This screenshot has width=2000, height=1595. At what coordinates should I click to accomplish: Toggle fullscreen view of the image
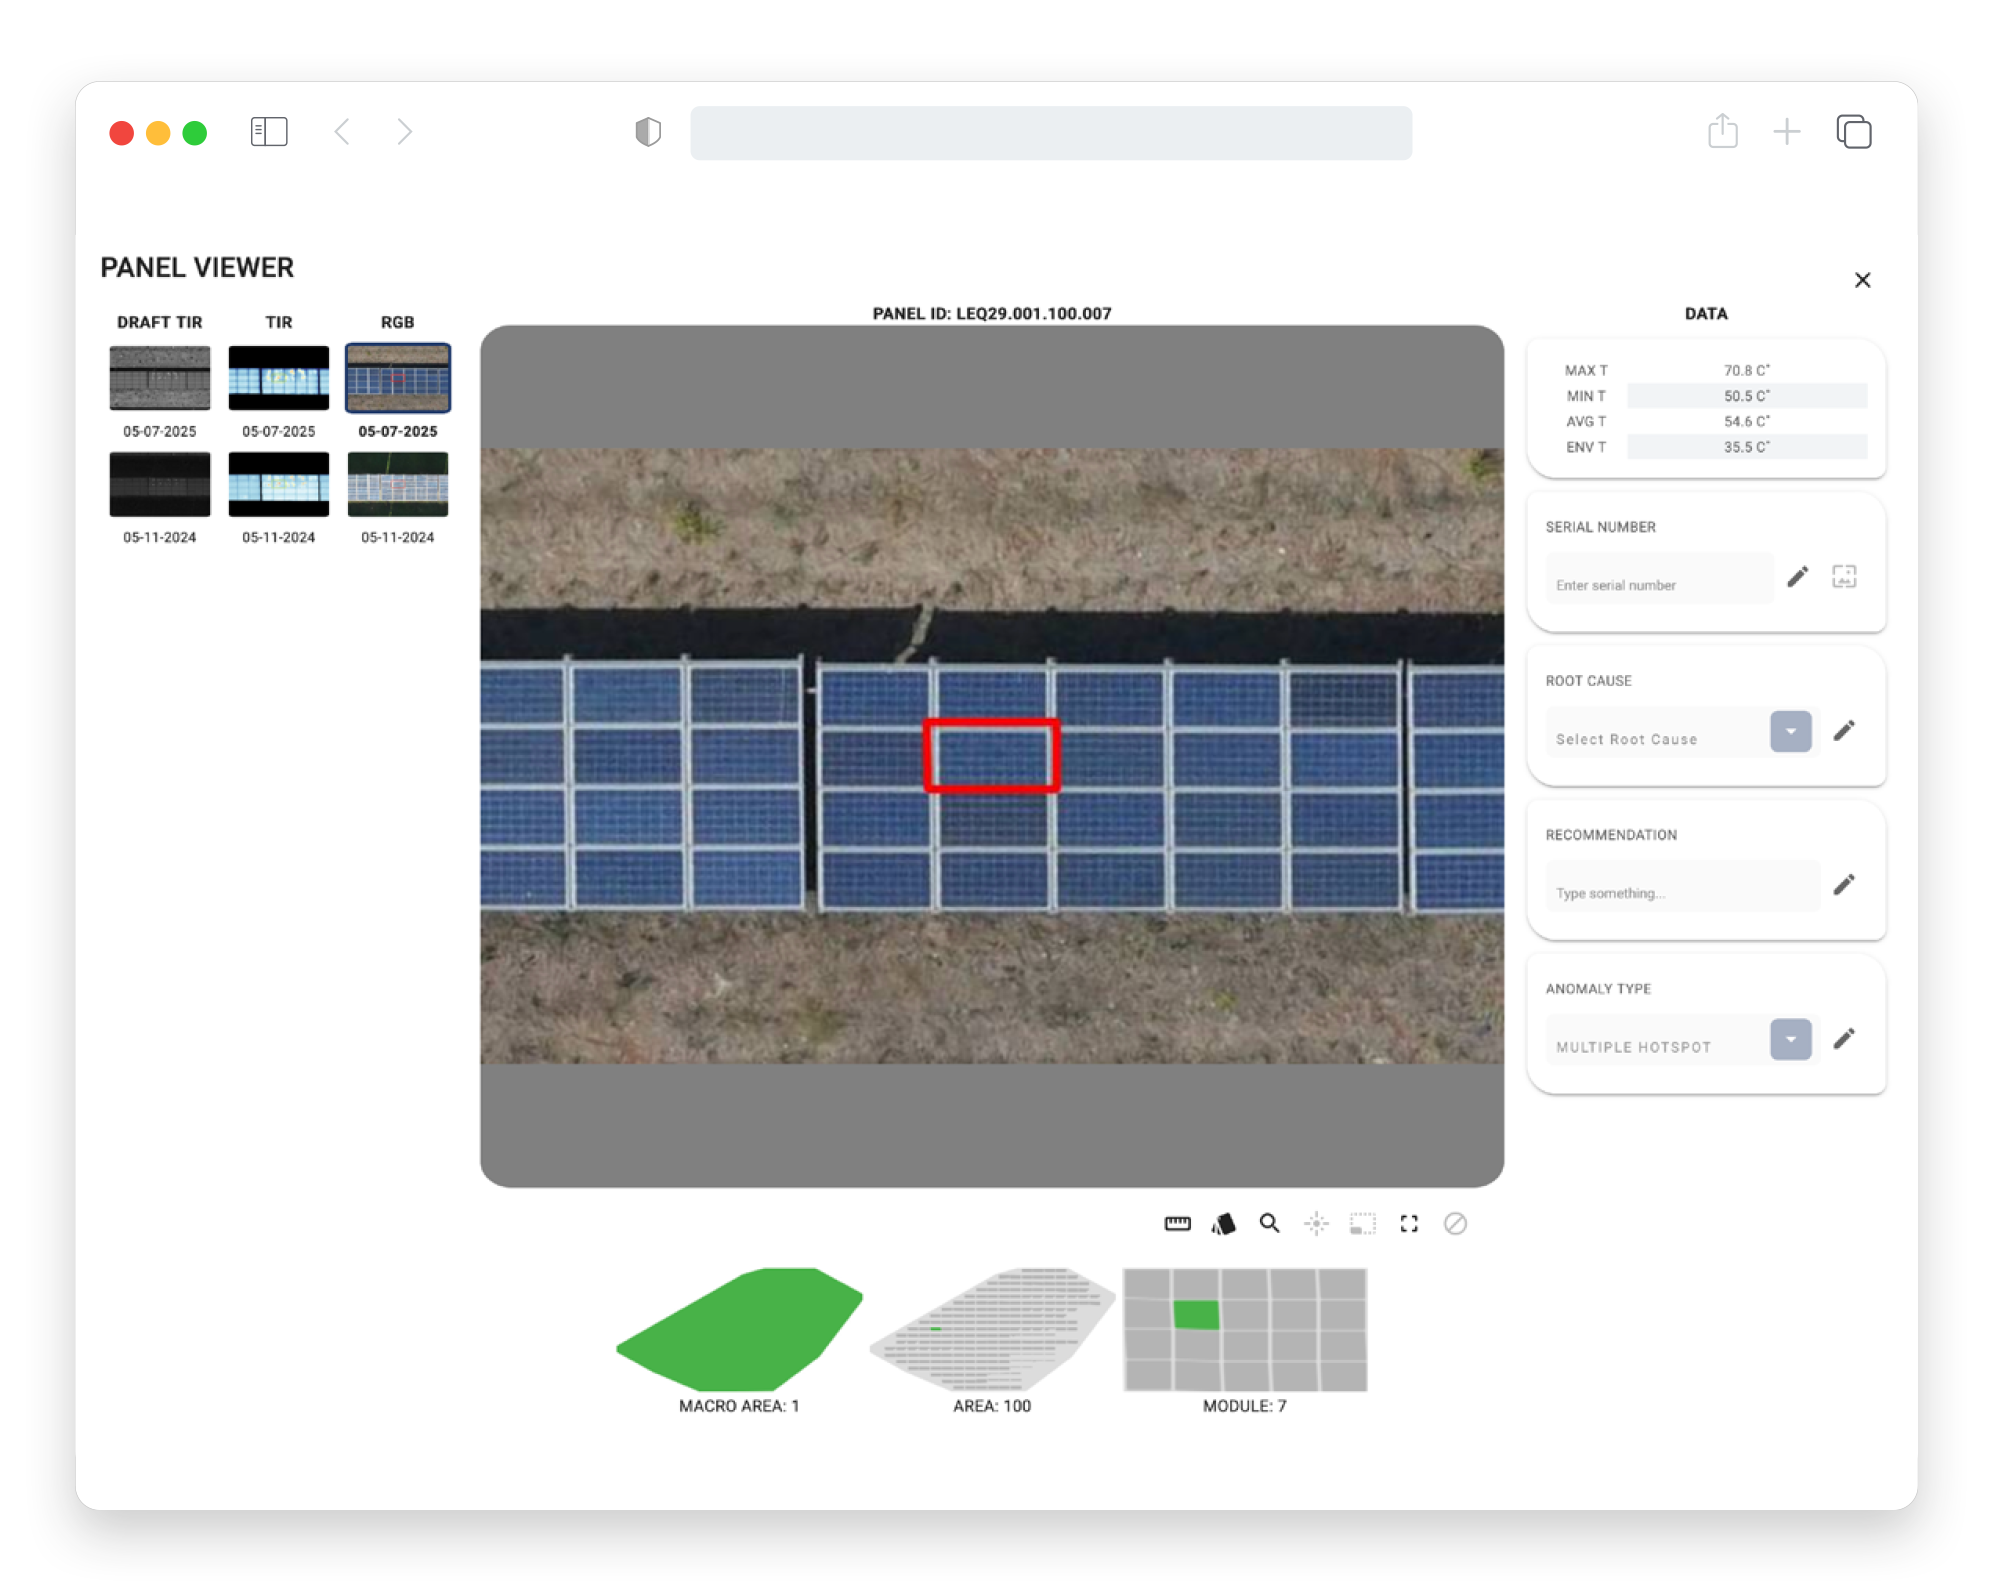(x=1409, y=1223)
